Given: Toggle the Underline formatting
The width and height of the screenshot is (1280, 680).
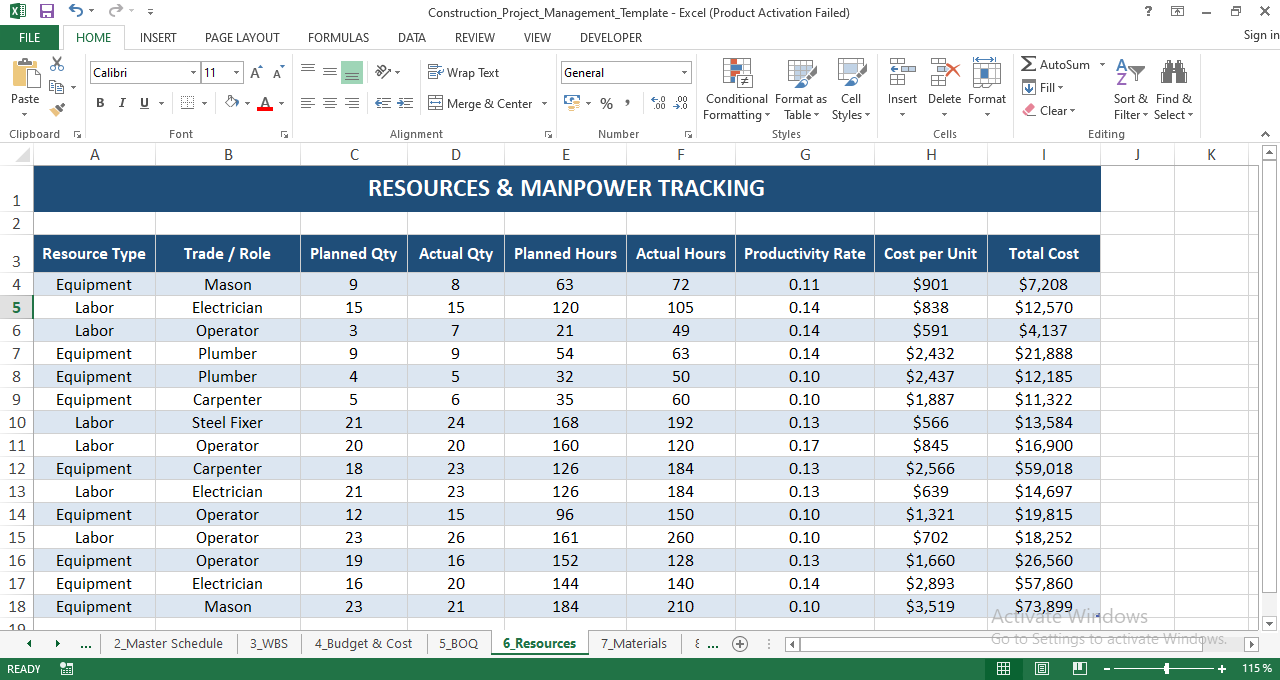Looking at the screenshot, I should (143, 103).
